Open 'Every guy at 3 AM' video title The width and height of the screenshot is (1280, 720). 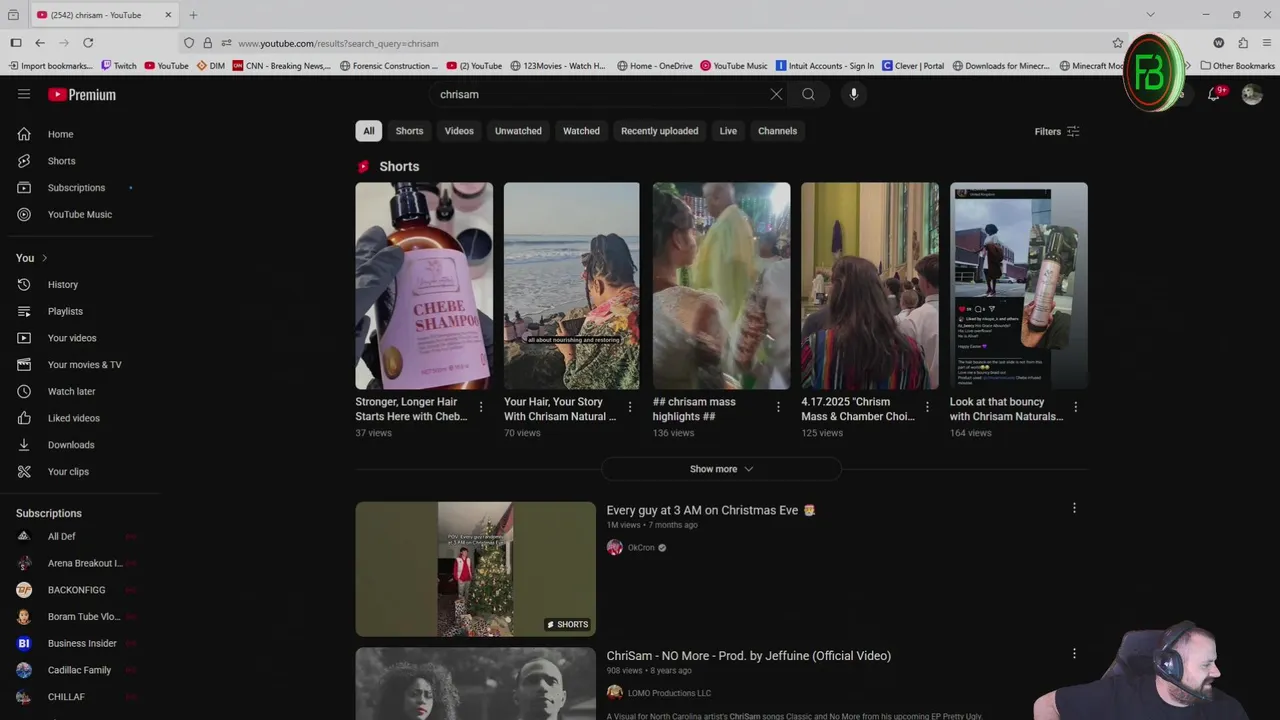click(x=711, y=510)
